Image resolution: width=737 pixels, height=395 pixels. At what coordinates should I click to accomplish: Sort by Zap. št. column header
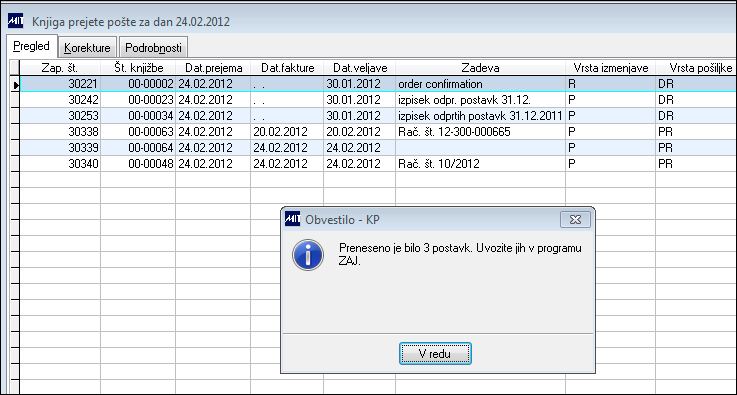tap(60, 68)
